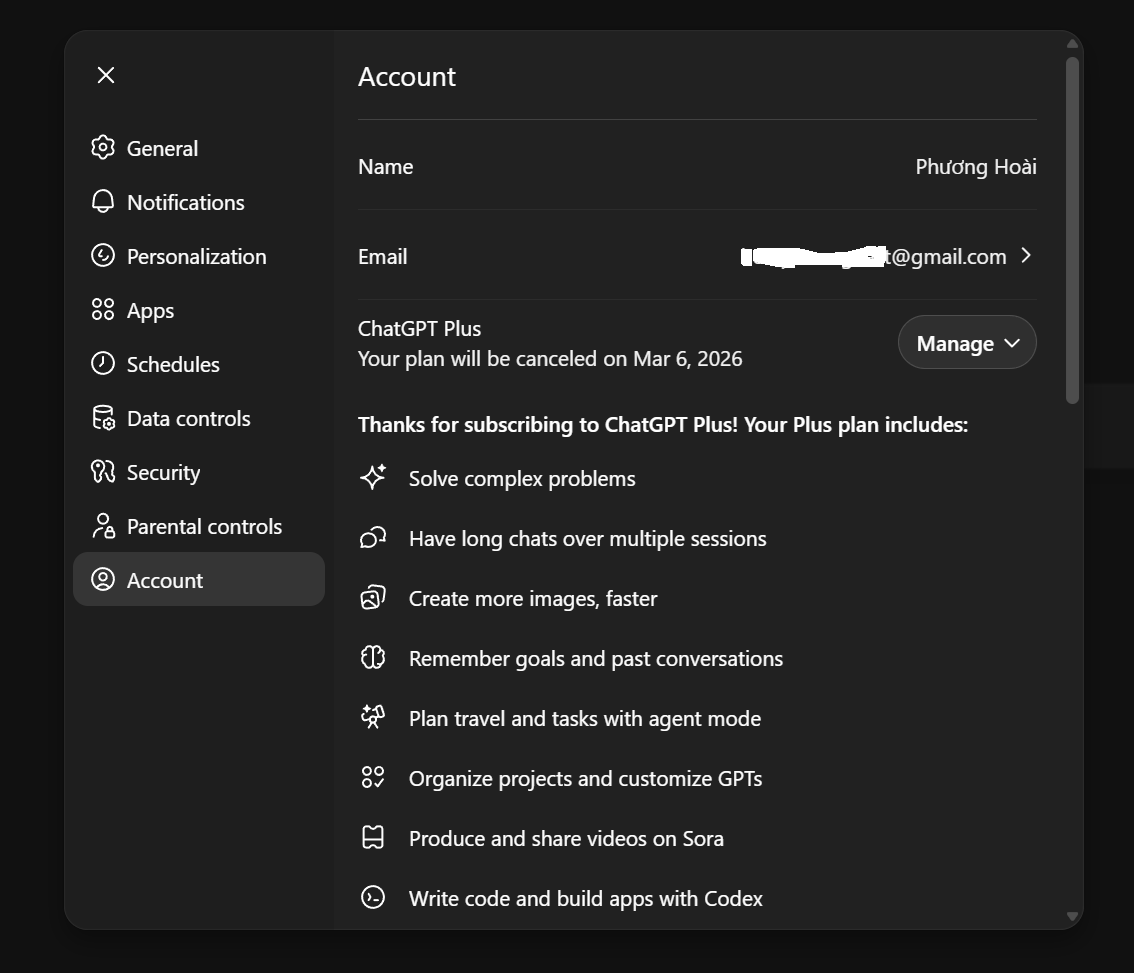Close the settings dialog with the X icon
Screen dimensions: 1134x973
point(106,75)
